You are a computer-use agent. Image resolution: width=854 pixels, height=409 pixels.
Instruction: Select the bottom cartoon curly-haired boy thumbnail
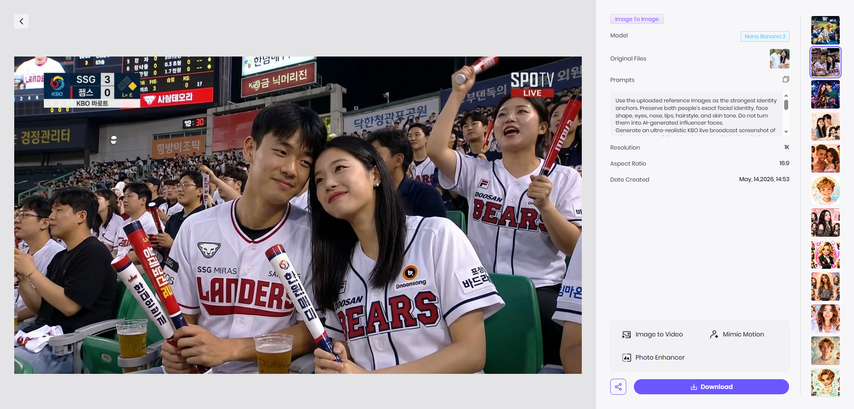click(x=825, y=382)
